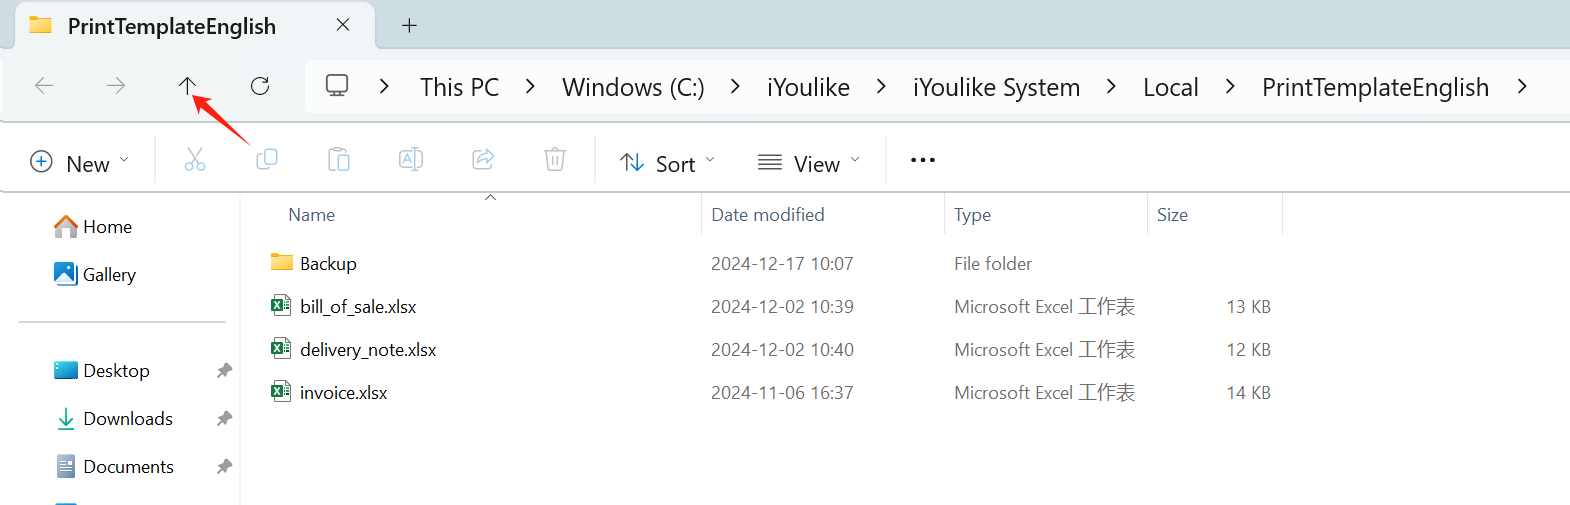1570x505 pixels.
Task: Click the Cut scissors icon
Action: [x=195, y=160]
